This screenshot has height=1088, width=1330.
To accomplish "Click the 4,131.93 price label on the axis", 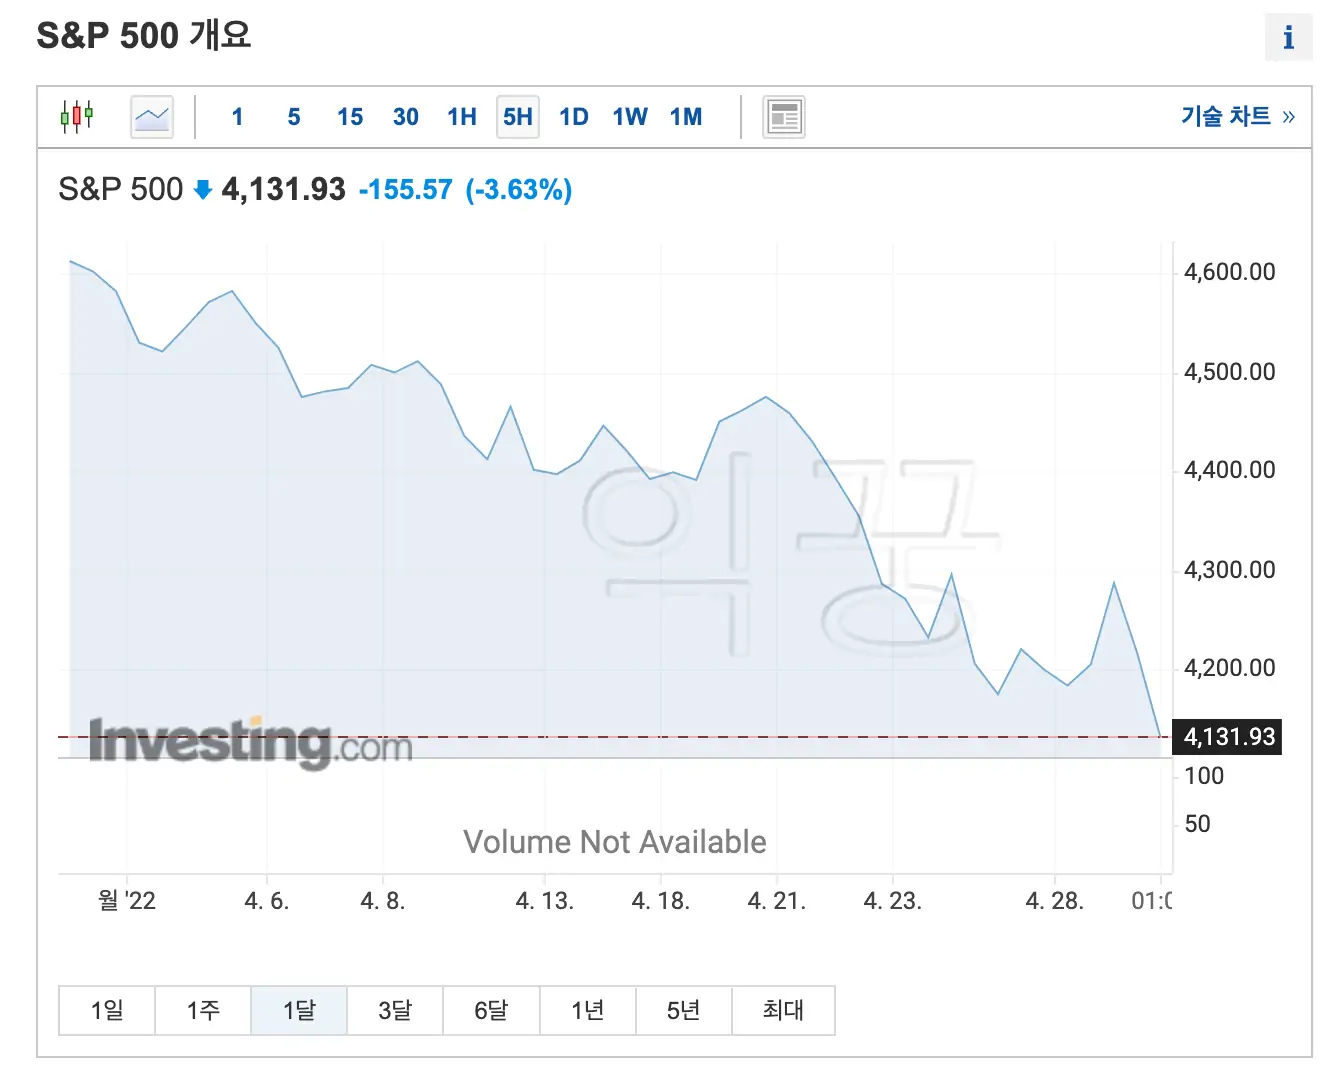I will tap(1226, 737).
